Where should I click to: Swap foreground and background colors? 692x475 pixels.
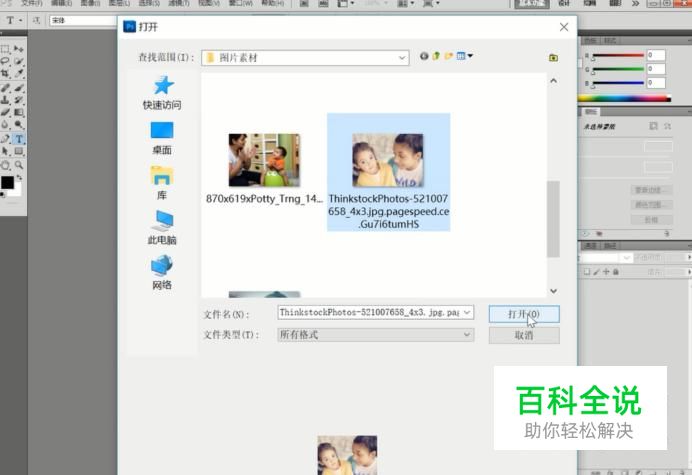(19, 177)
